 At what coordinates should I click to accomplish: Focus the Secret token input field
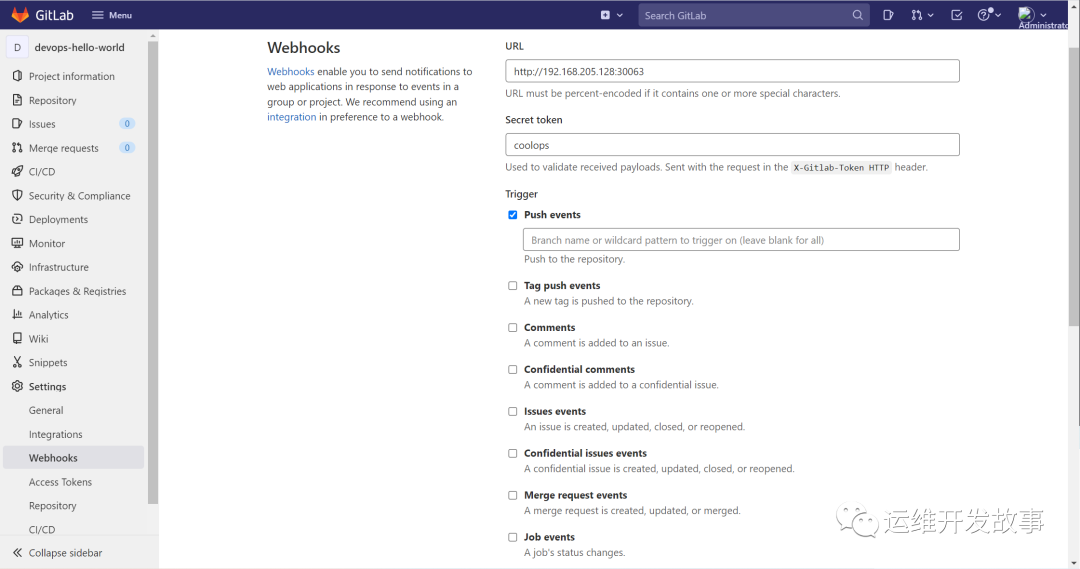[x=732, y=145]
